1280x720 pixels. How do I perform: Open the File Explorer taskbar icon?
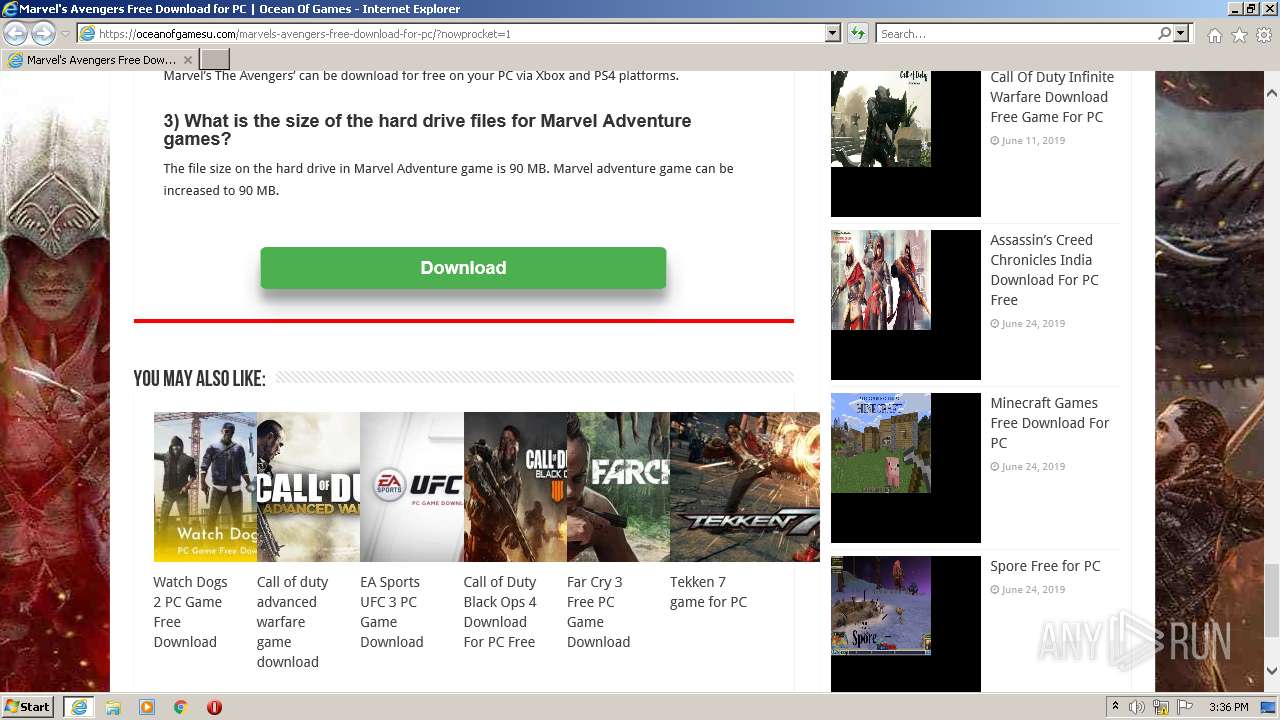(x=113, y=707)
